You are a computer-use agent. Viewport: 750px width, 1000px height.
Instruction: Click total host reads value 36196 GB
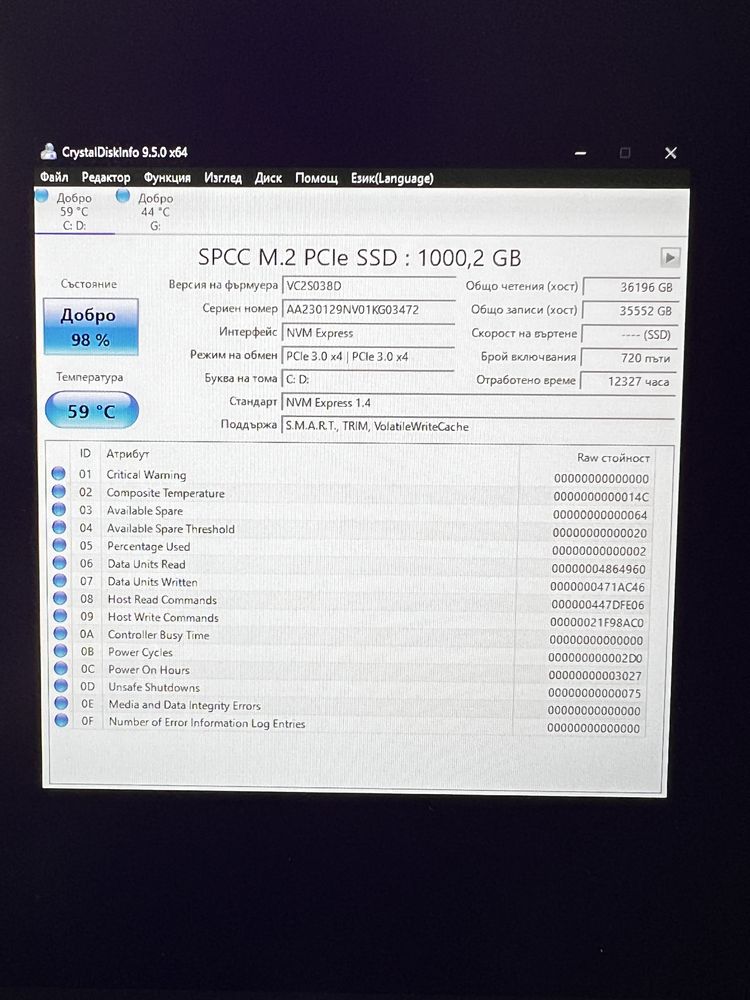click(631, 288)
